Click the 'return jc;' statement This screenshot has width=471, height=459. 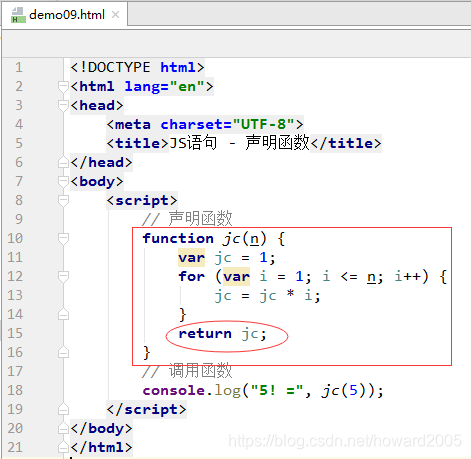click(x=222, y=334)
